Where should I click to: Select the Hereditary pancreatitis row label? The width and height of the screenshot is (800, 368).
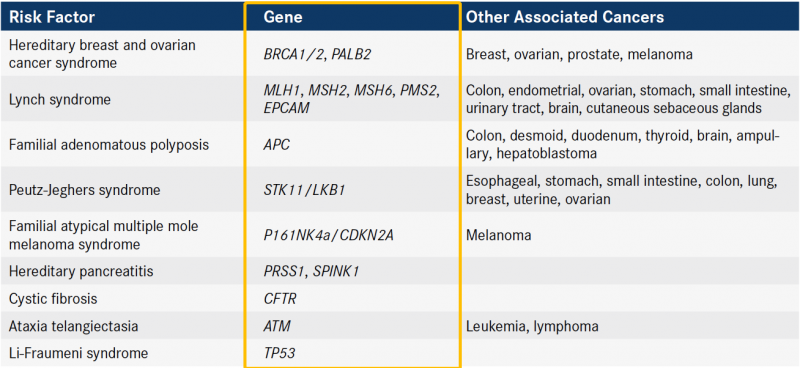(78, 271)
